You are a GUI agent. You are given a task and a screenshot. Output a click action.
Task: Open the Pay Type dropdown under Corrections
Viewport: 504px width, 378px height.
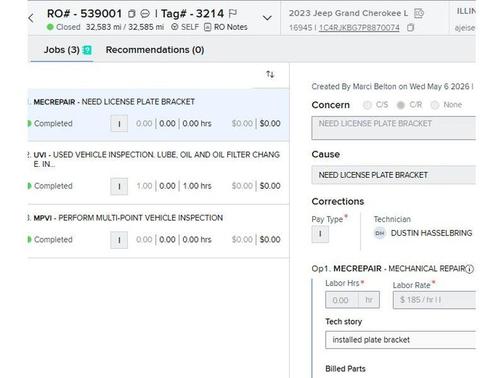click(x=320, y=234)
